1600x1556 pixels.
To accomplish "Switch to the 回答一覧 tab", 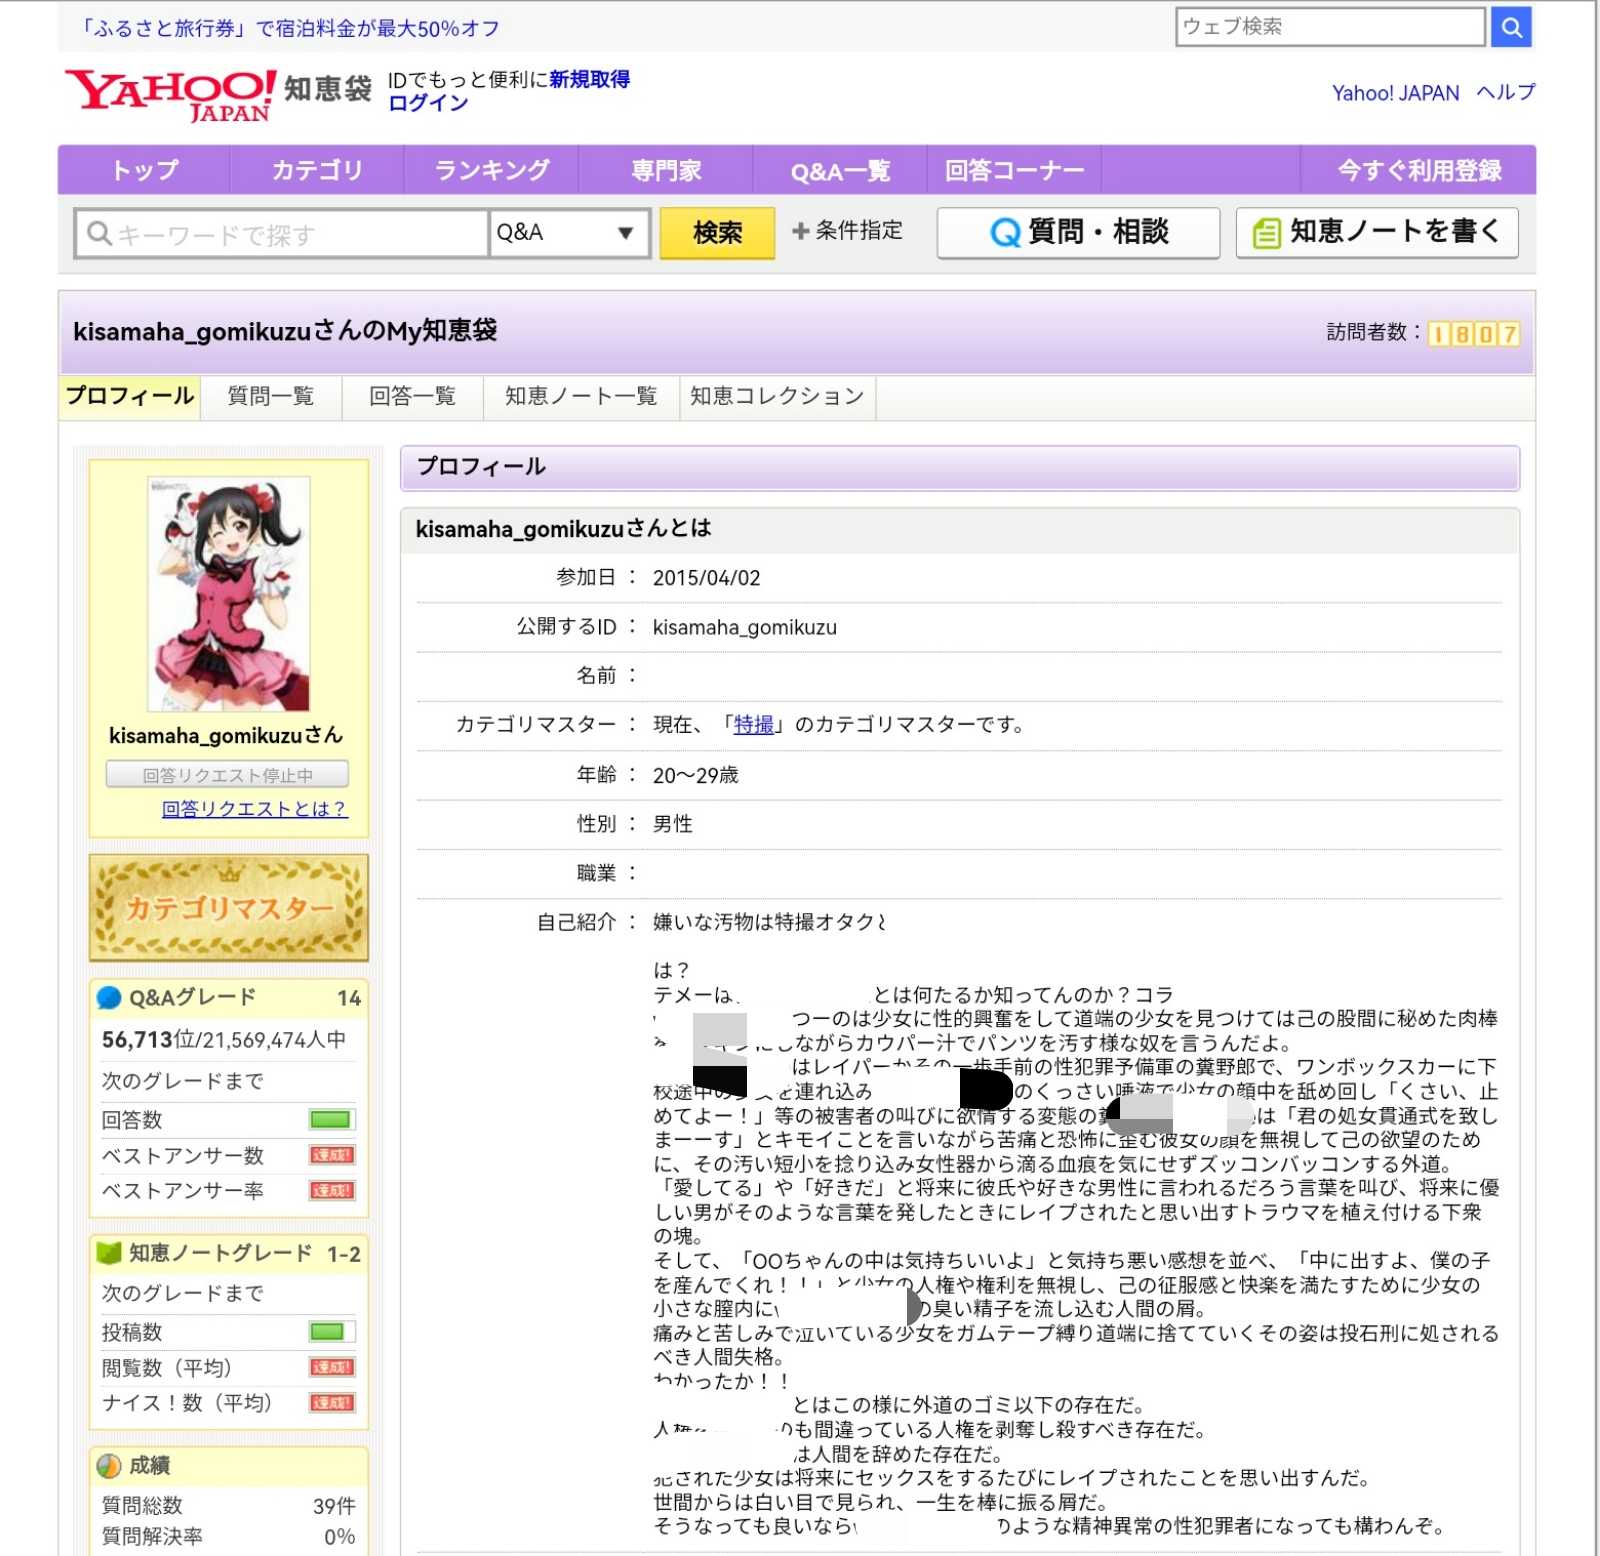I will (412, 396).
